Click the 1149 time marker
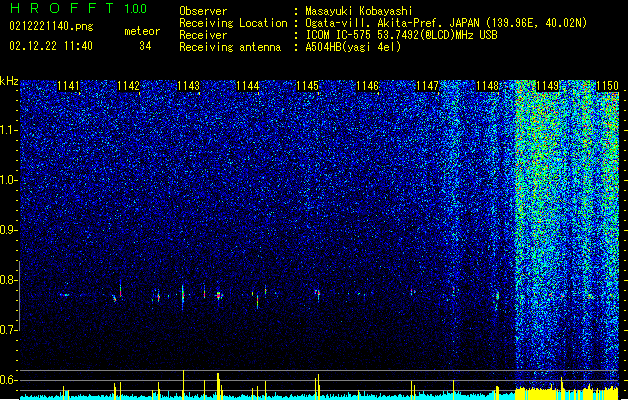The image size is (629, 400). click(547, 86)
